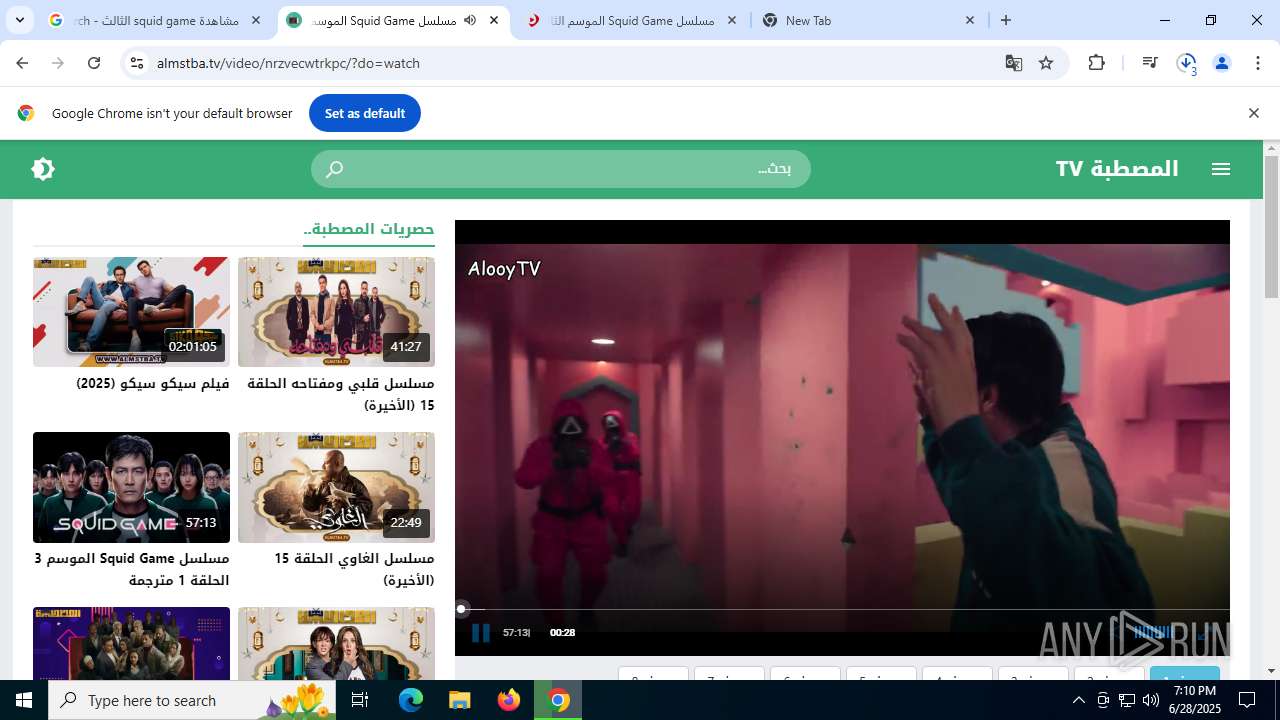The width and height of the screenshot is (1280, 720).
Task: Open Chrome downloads icon
Action: (x=1186, y=63)
